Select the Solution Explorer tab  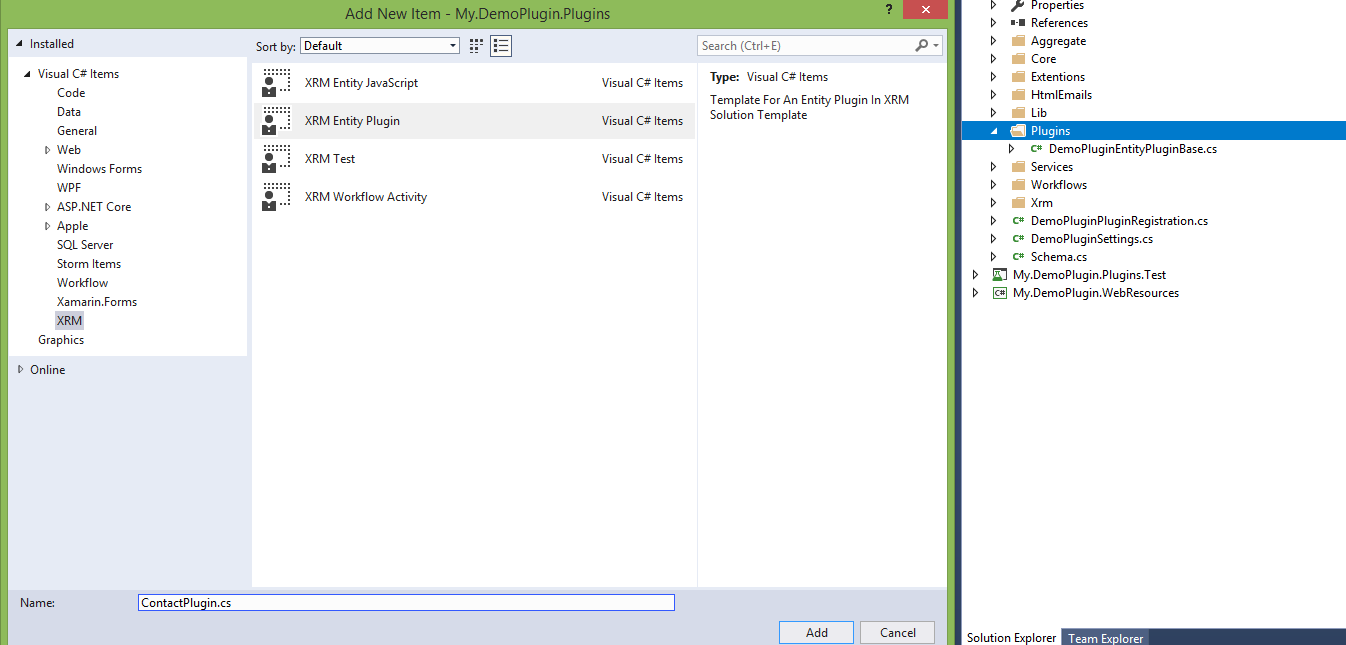point(1011,638)
